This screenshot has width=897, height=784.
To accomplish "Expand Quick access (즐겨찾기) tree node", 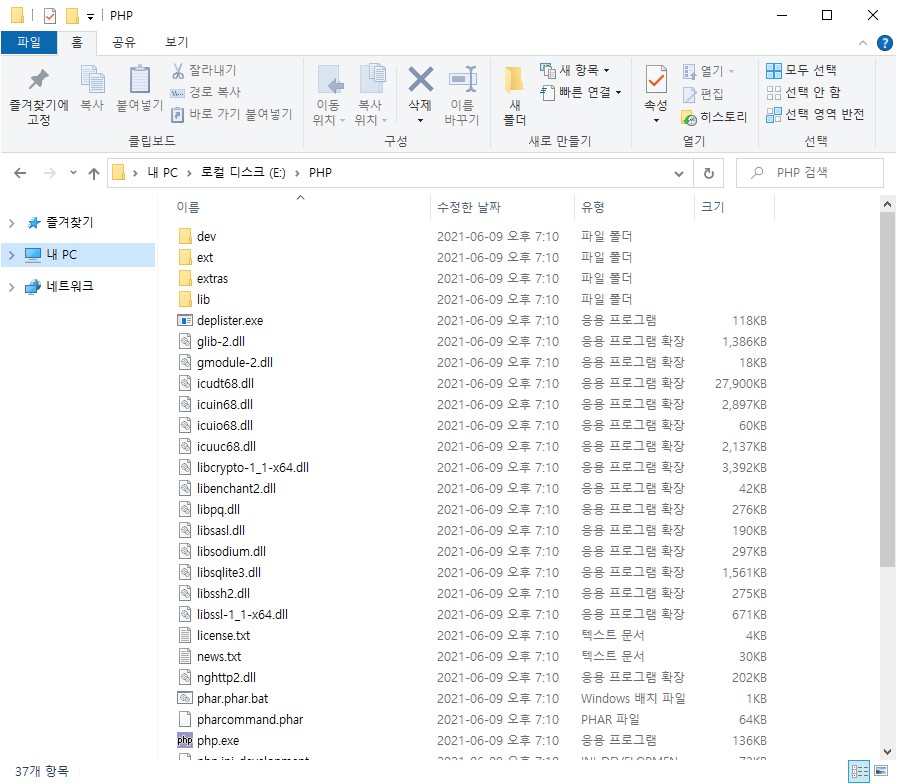I will tap(11, 223).
